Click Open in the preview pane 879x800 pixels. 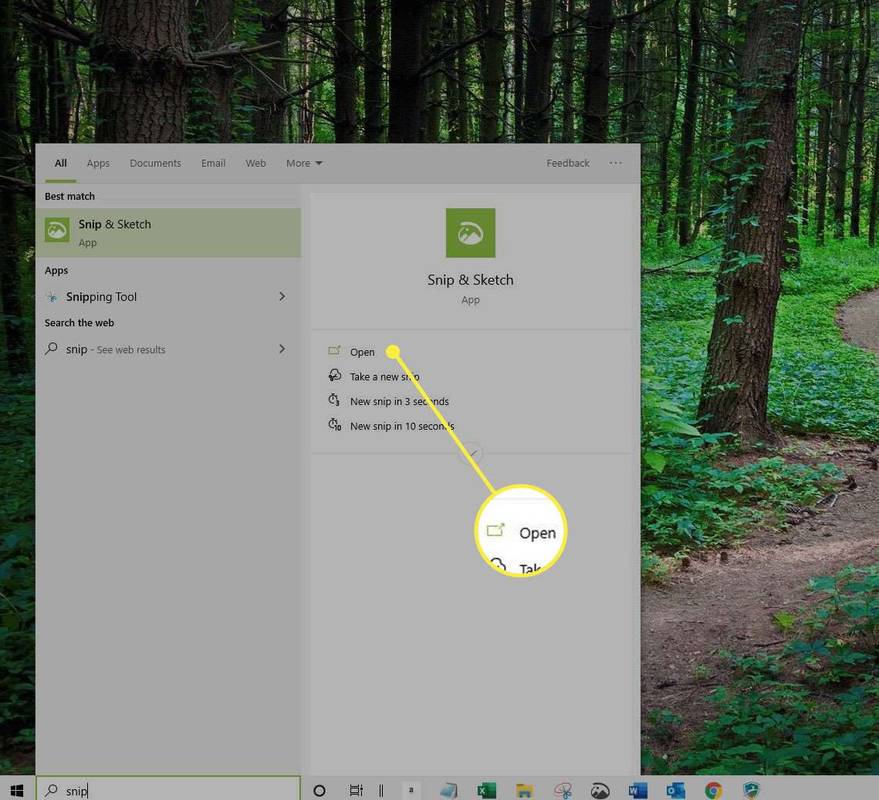point(362,352)
